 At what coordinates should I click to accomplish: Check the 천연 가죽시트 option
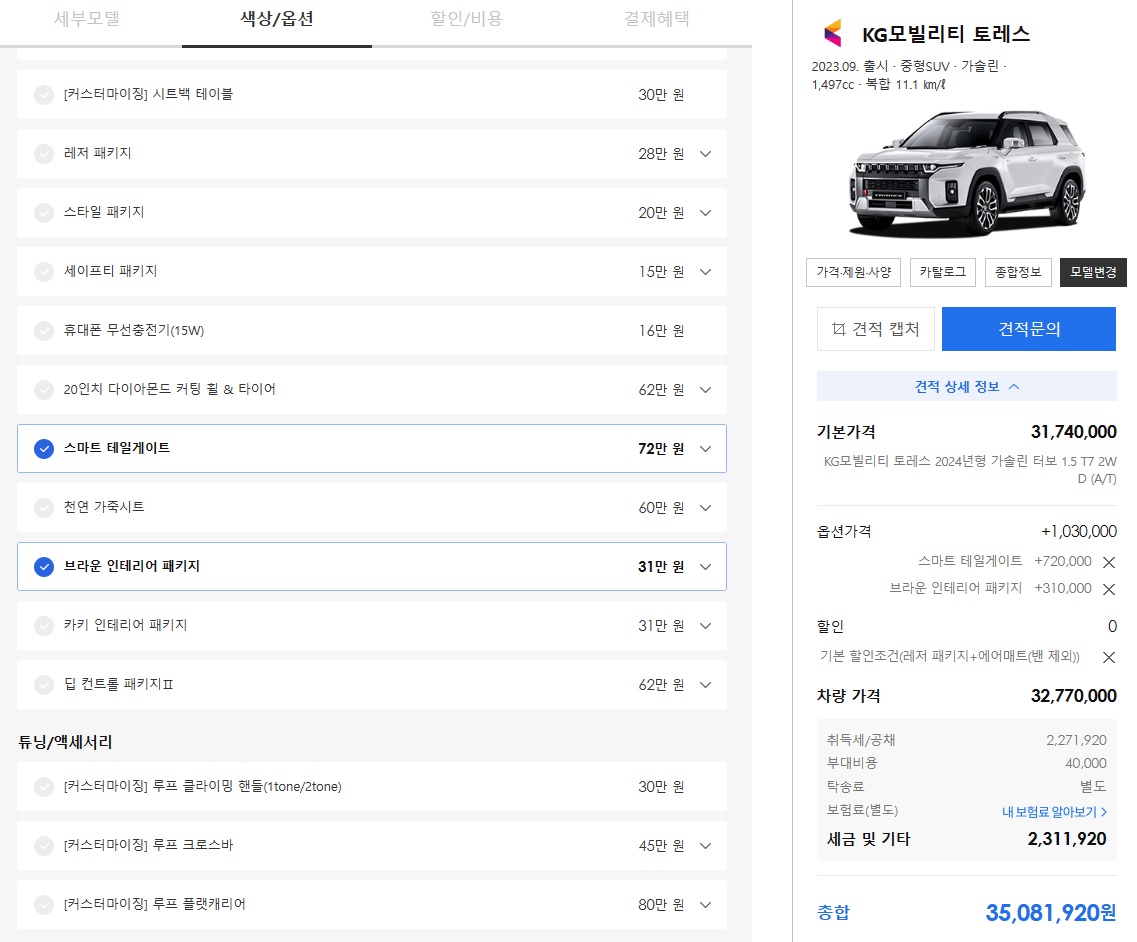pyautogui.click(x=44, y=508)
